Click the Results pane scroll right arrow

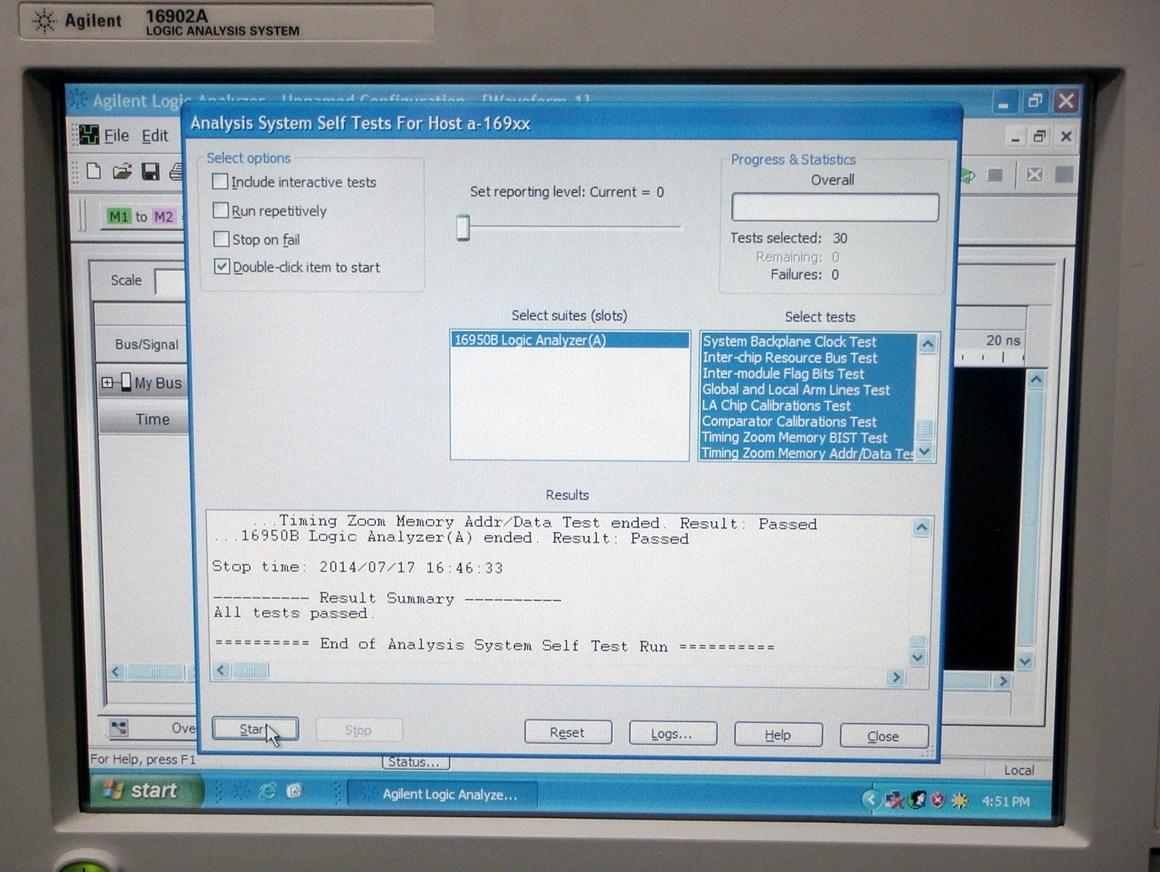897,677
